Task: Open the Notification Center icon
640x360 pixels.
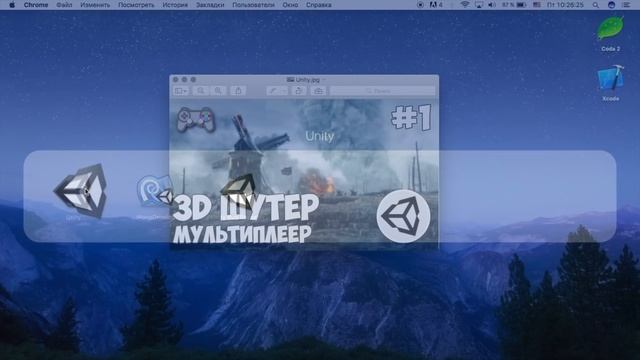Action: coord(627,5)
